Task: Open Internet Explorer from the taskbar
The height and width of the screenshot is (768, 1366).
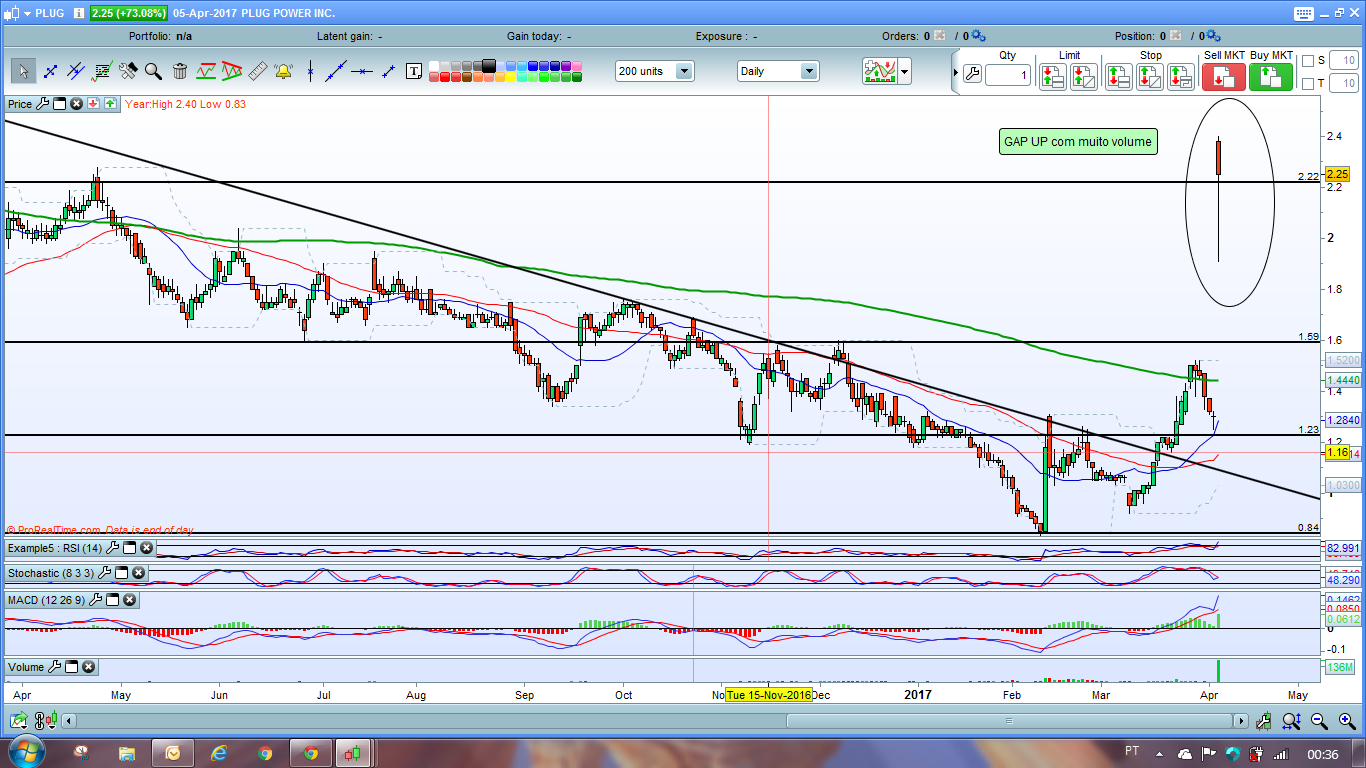Action: coord(219,753)
